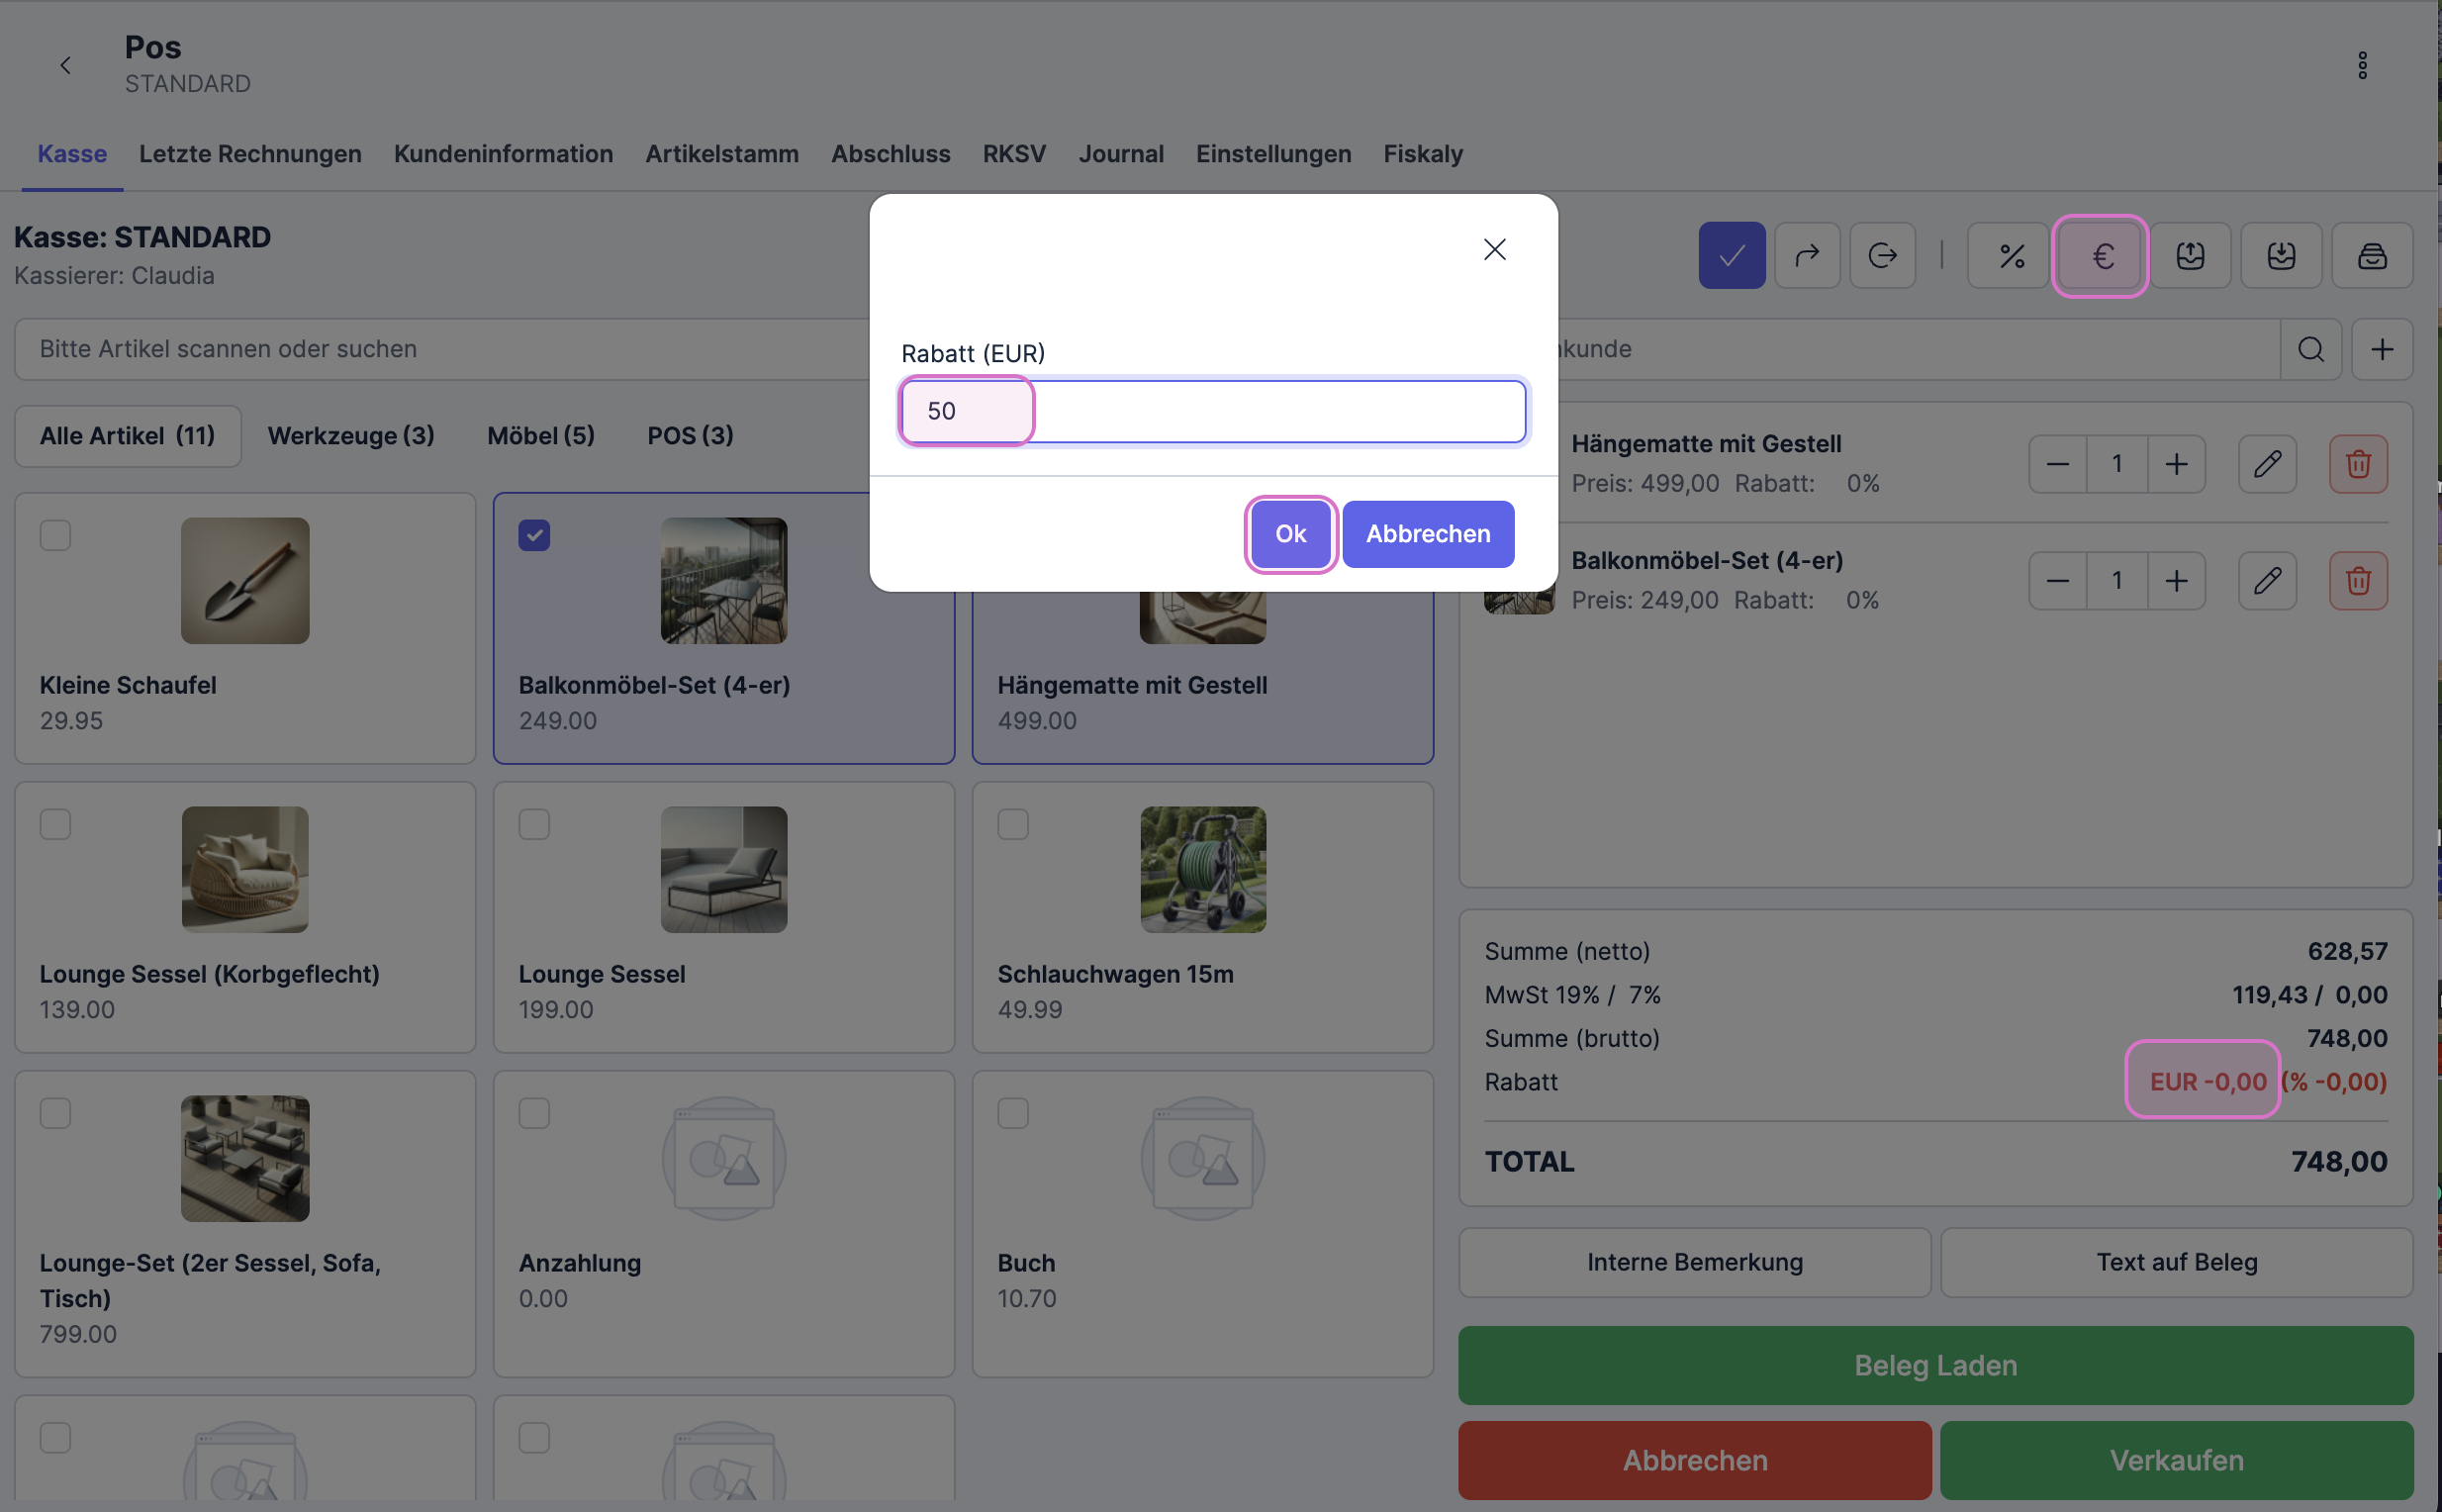Check the Kleine Schaufel checkbox
This screenshot has width=2442, height=1512.
point(55,535)
